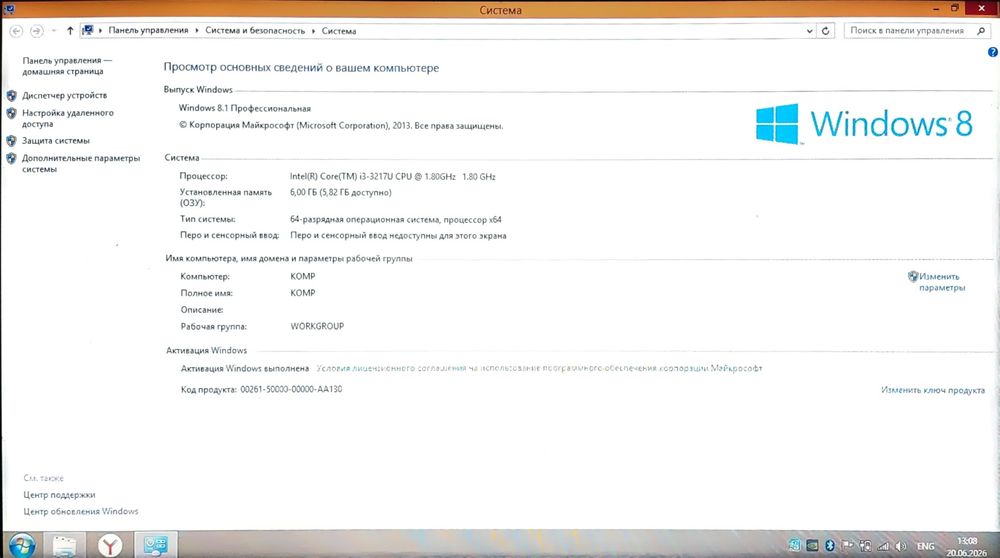1000x558 pixels.
Task: Open Защита системы link
Action: (55, 140)
